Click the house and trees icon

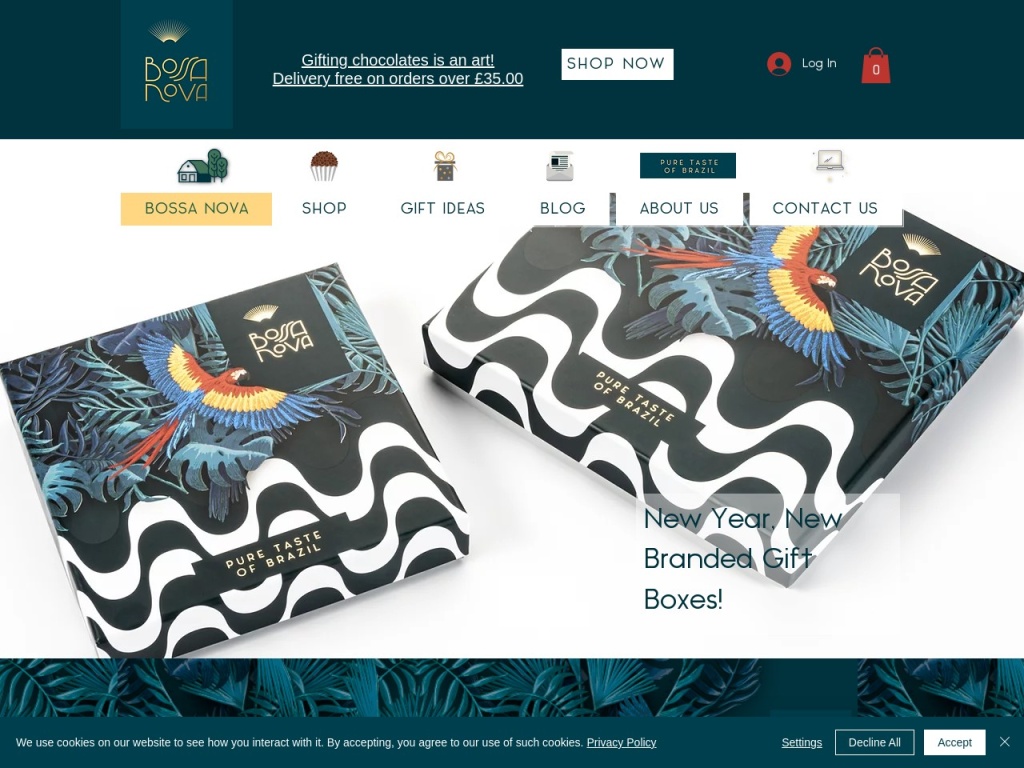202,165
